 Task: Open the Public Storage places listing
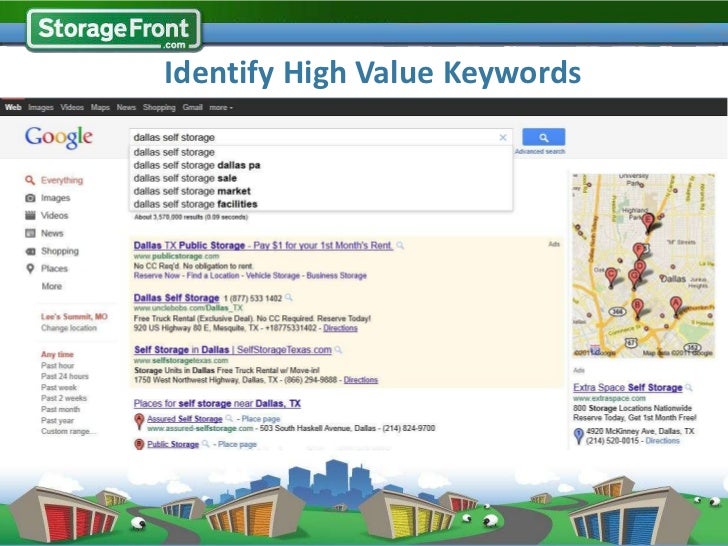click(173, 444)
